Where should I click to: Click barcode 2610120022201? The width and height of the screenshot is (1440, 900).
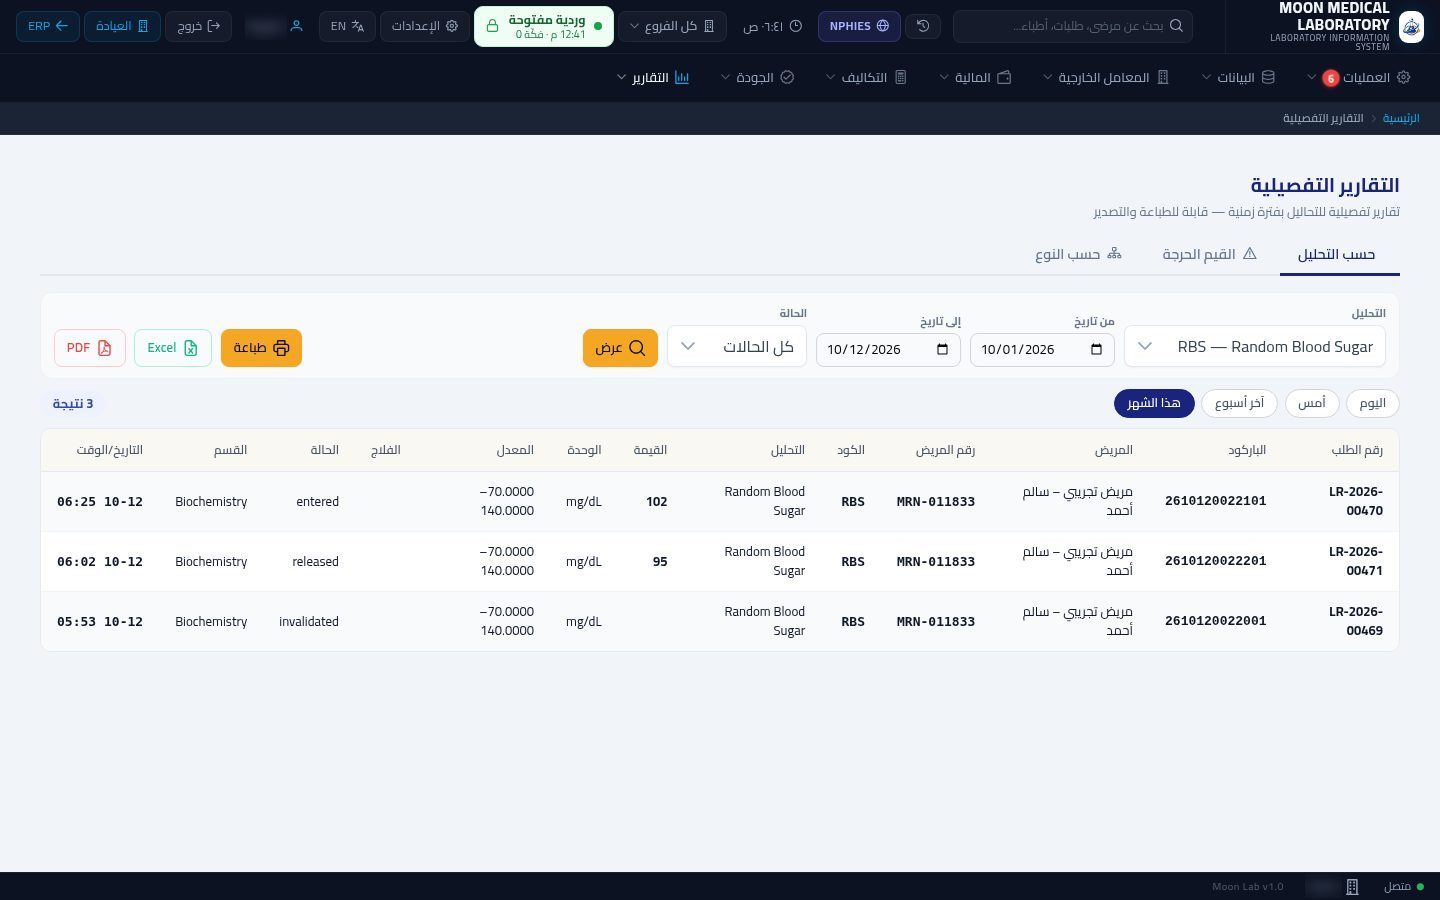[x=1215, y=561]
